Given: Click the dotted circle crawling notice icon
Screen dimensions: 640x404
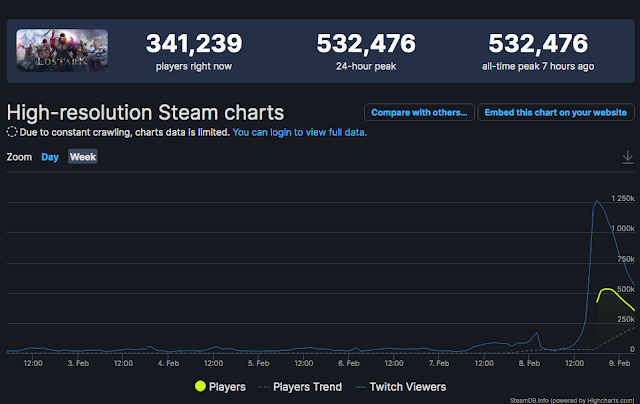Looking at the screenshot, I should pos(12,132).
